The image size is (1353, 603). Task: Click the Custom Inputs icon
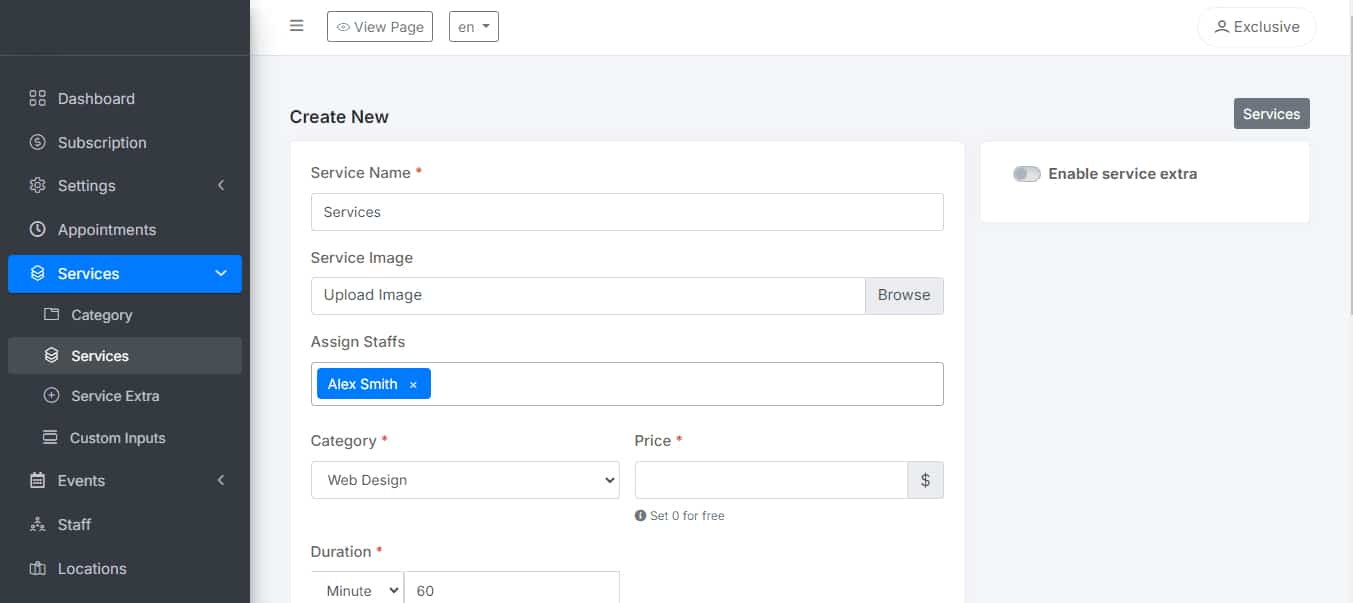click(x=50, y=438)
